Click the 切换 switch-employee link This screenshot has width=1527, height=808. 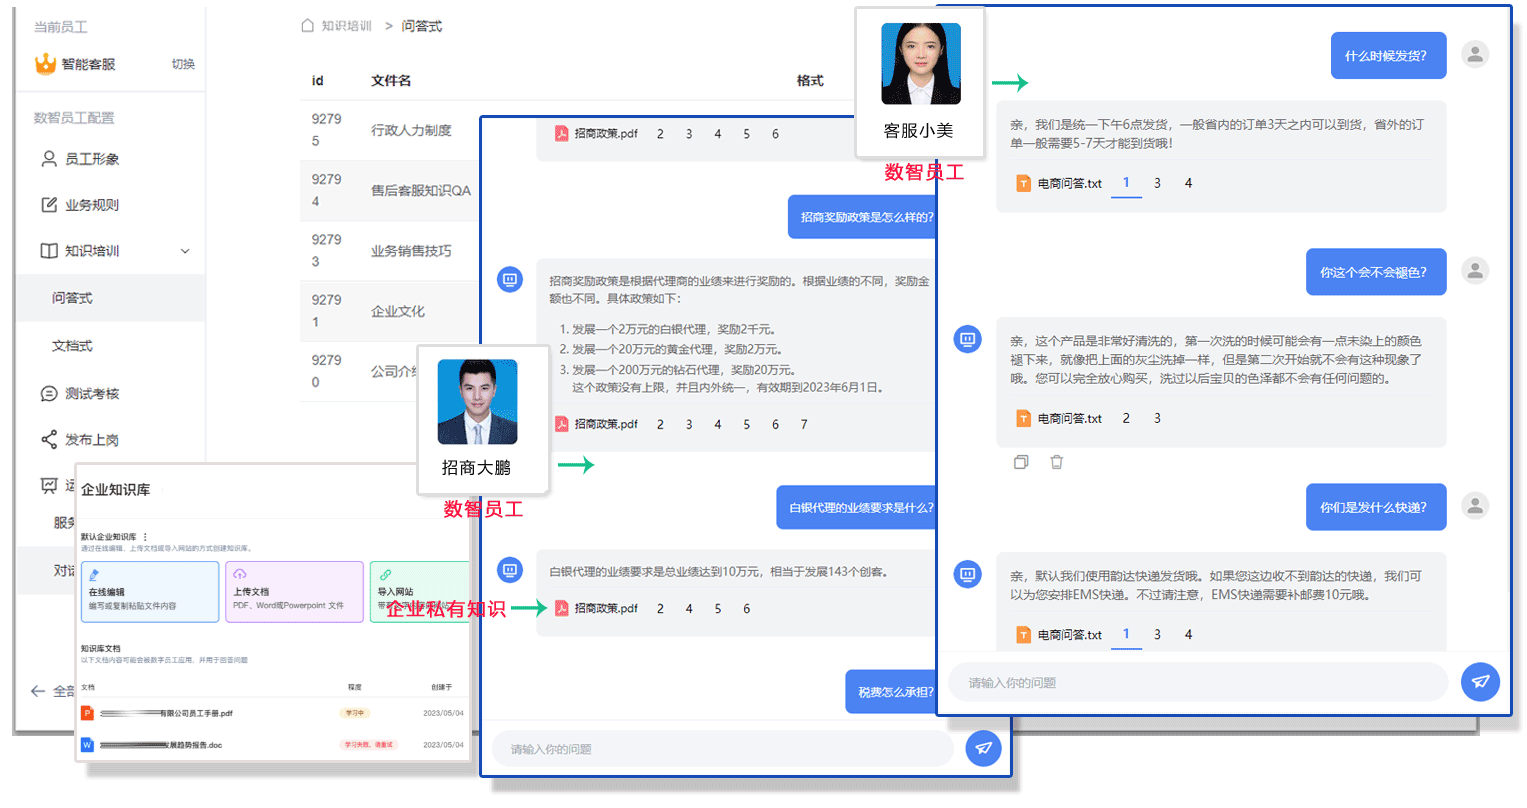click(x=183, y=64)
